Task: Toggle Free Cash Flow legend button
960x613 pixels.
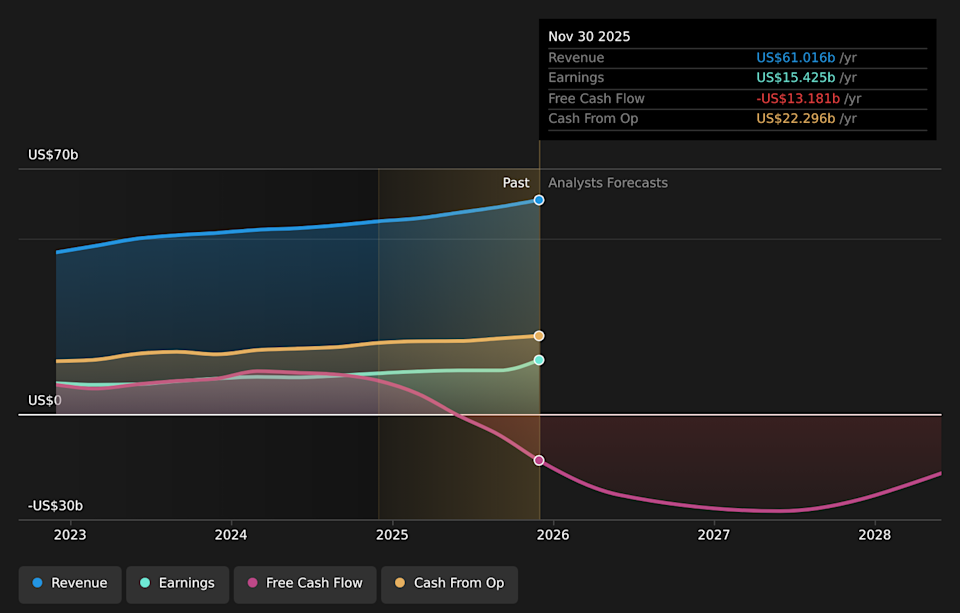Action: pos(305,584)
